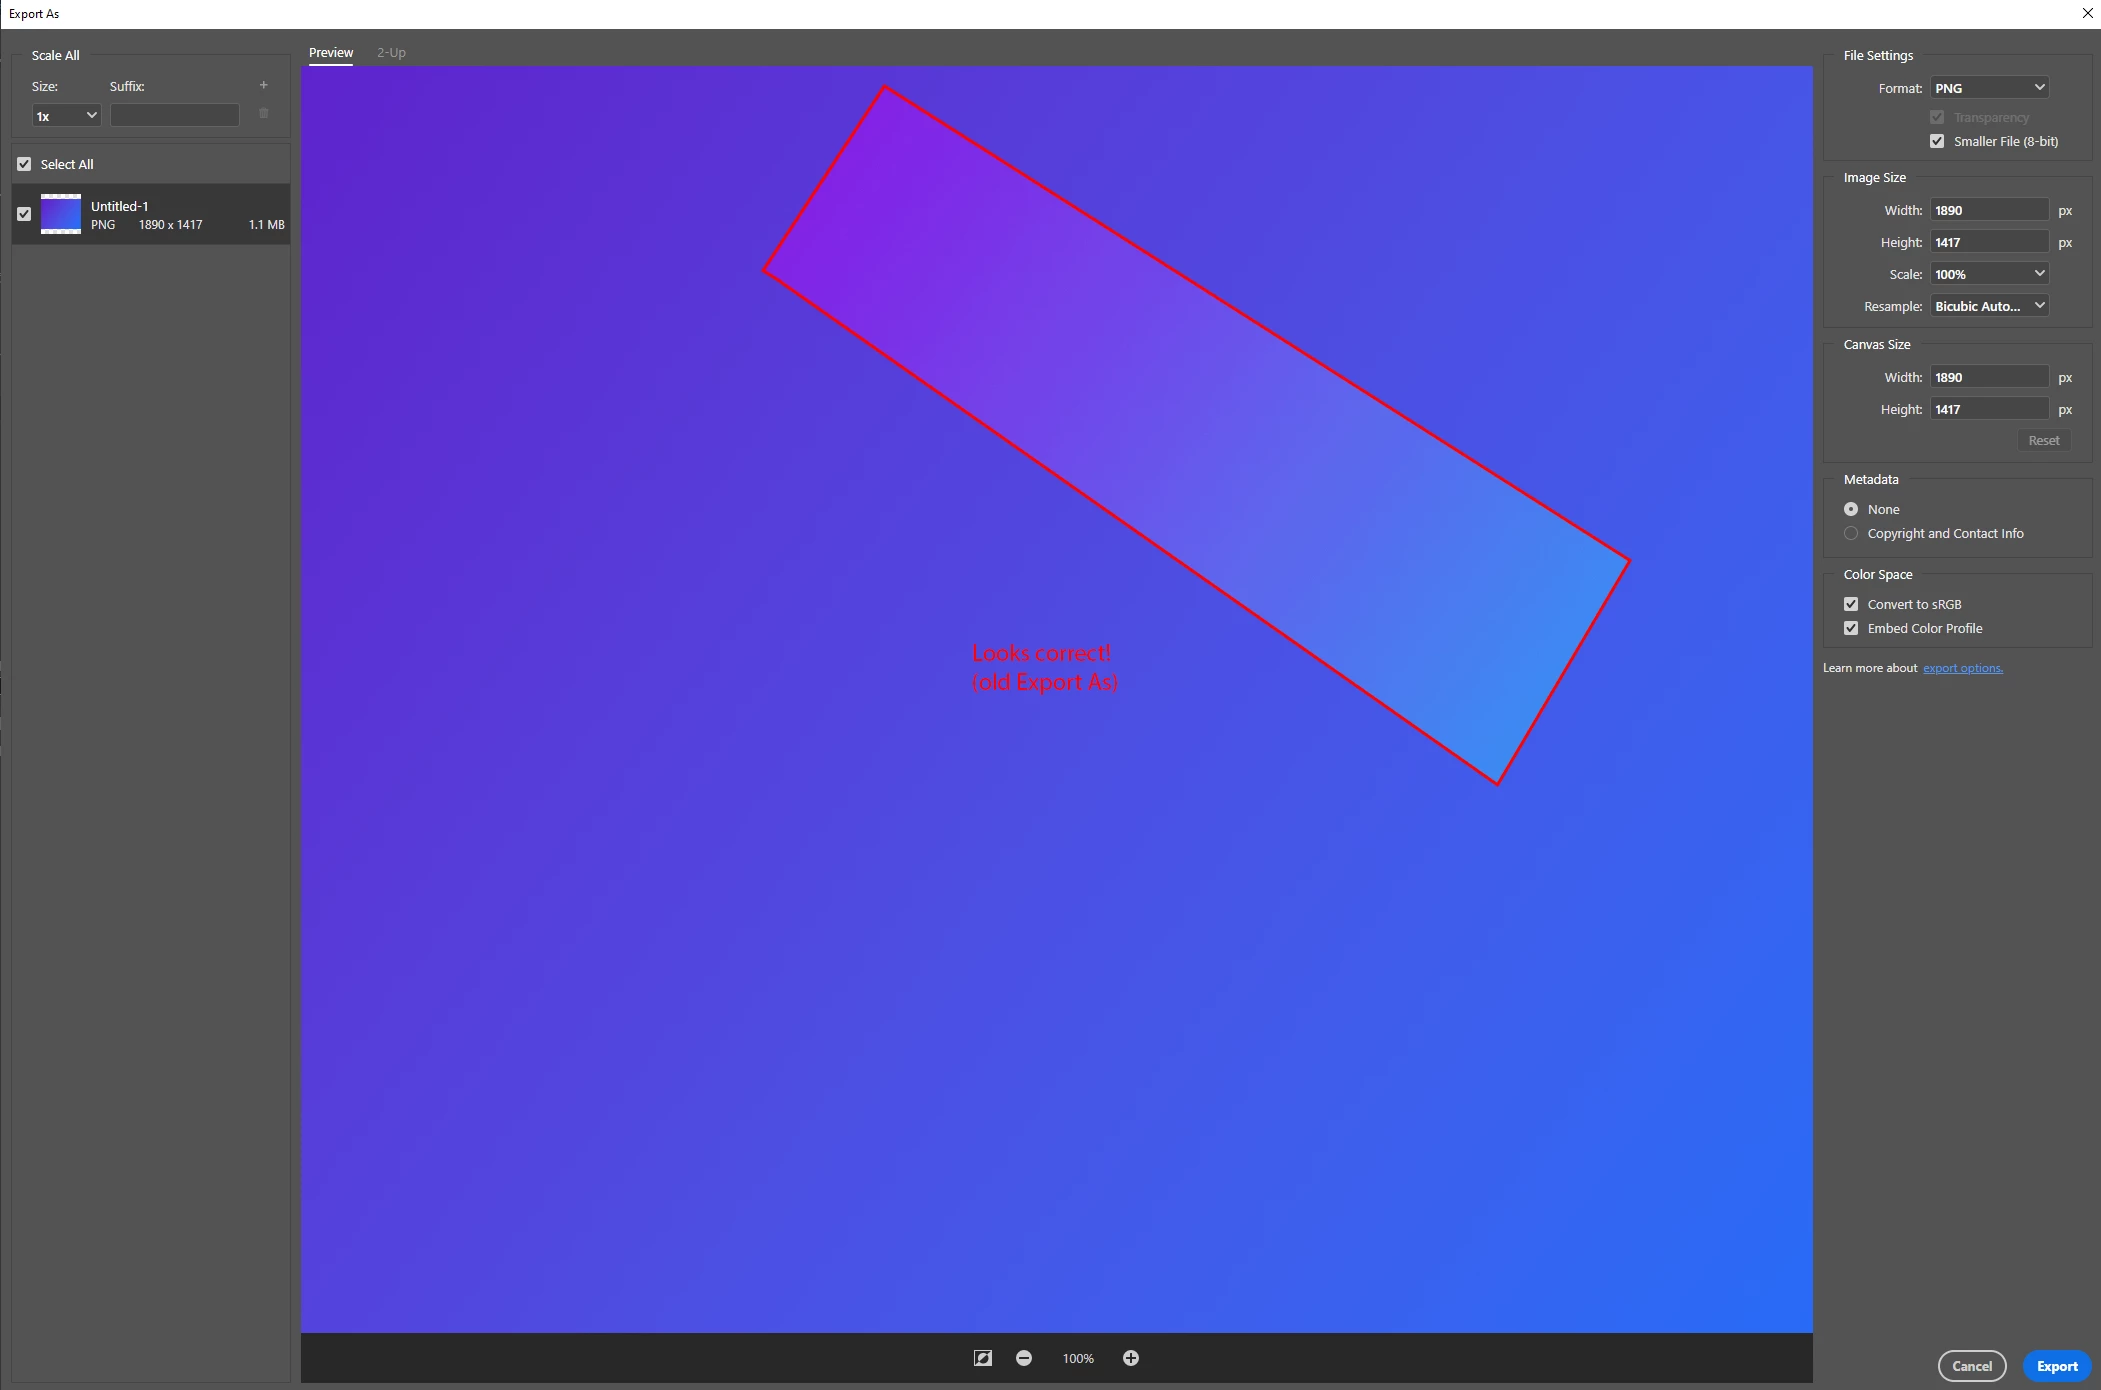This screenshot has height=1390, width=2101.
Task: Uncheck Smaller File (8-bit) option
Action: point(1937,141)
